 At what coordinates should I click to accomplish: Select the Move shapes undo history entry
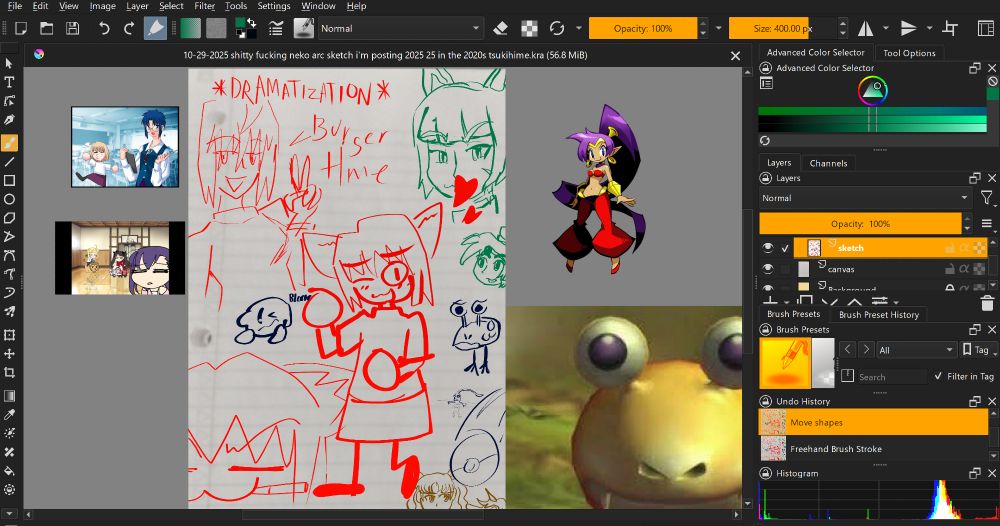tap(873, 422)
